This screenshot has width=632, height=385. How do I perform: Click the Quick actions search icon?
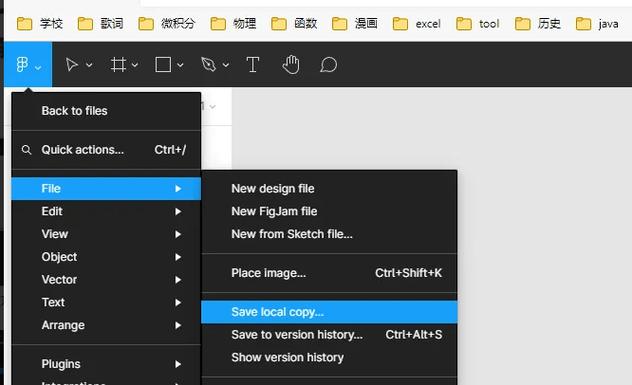[27, 150]
